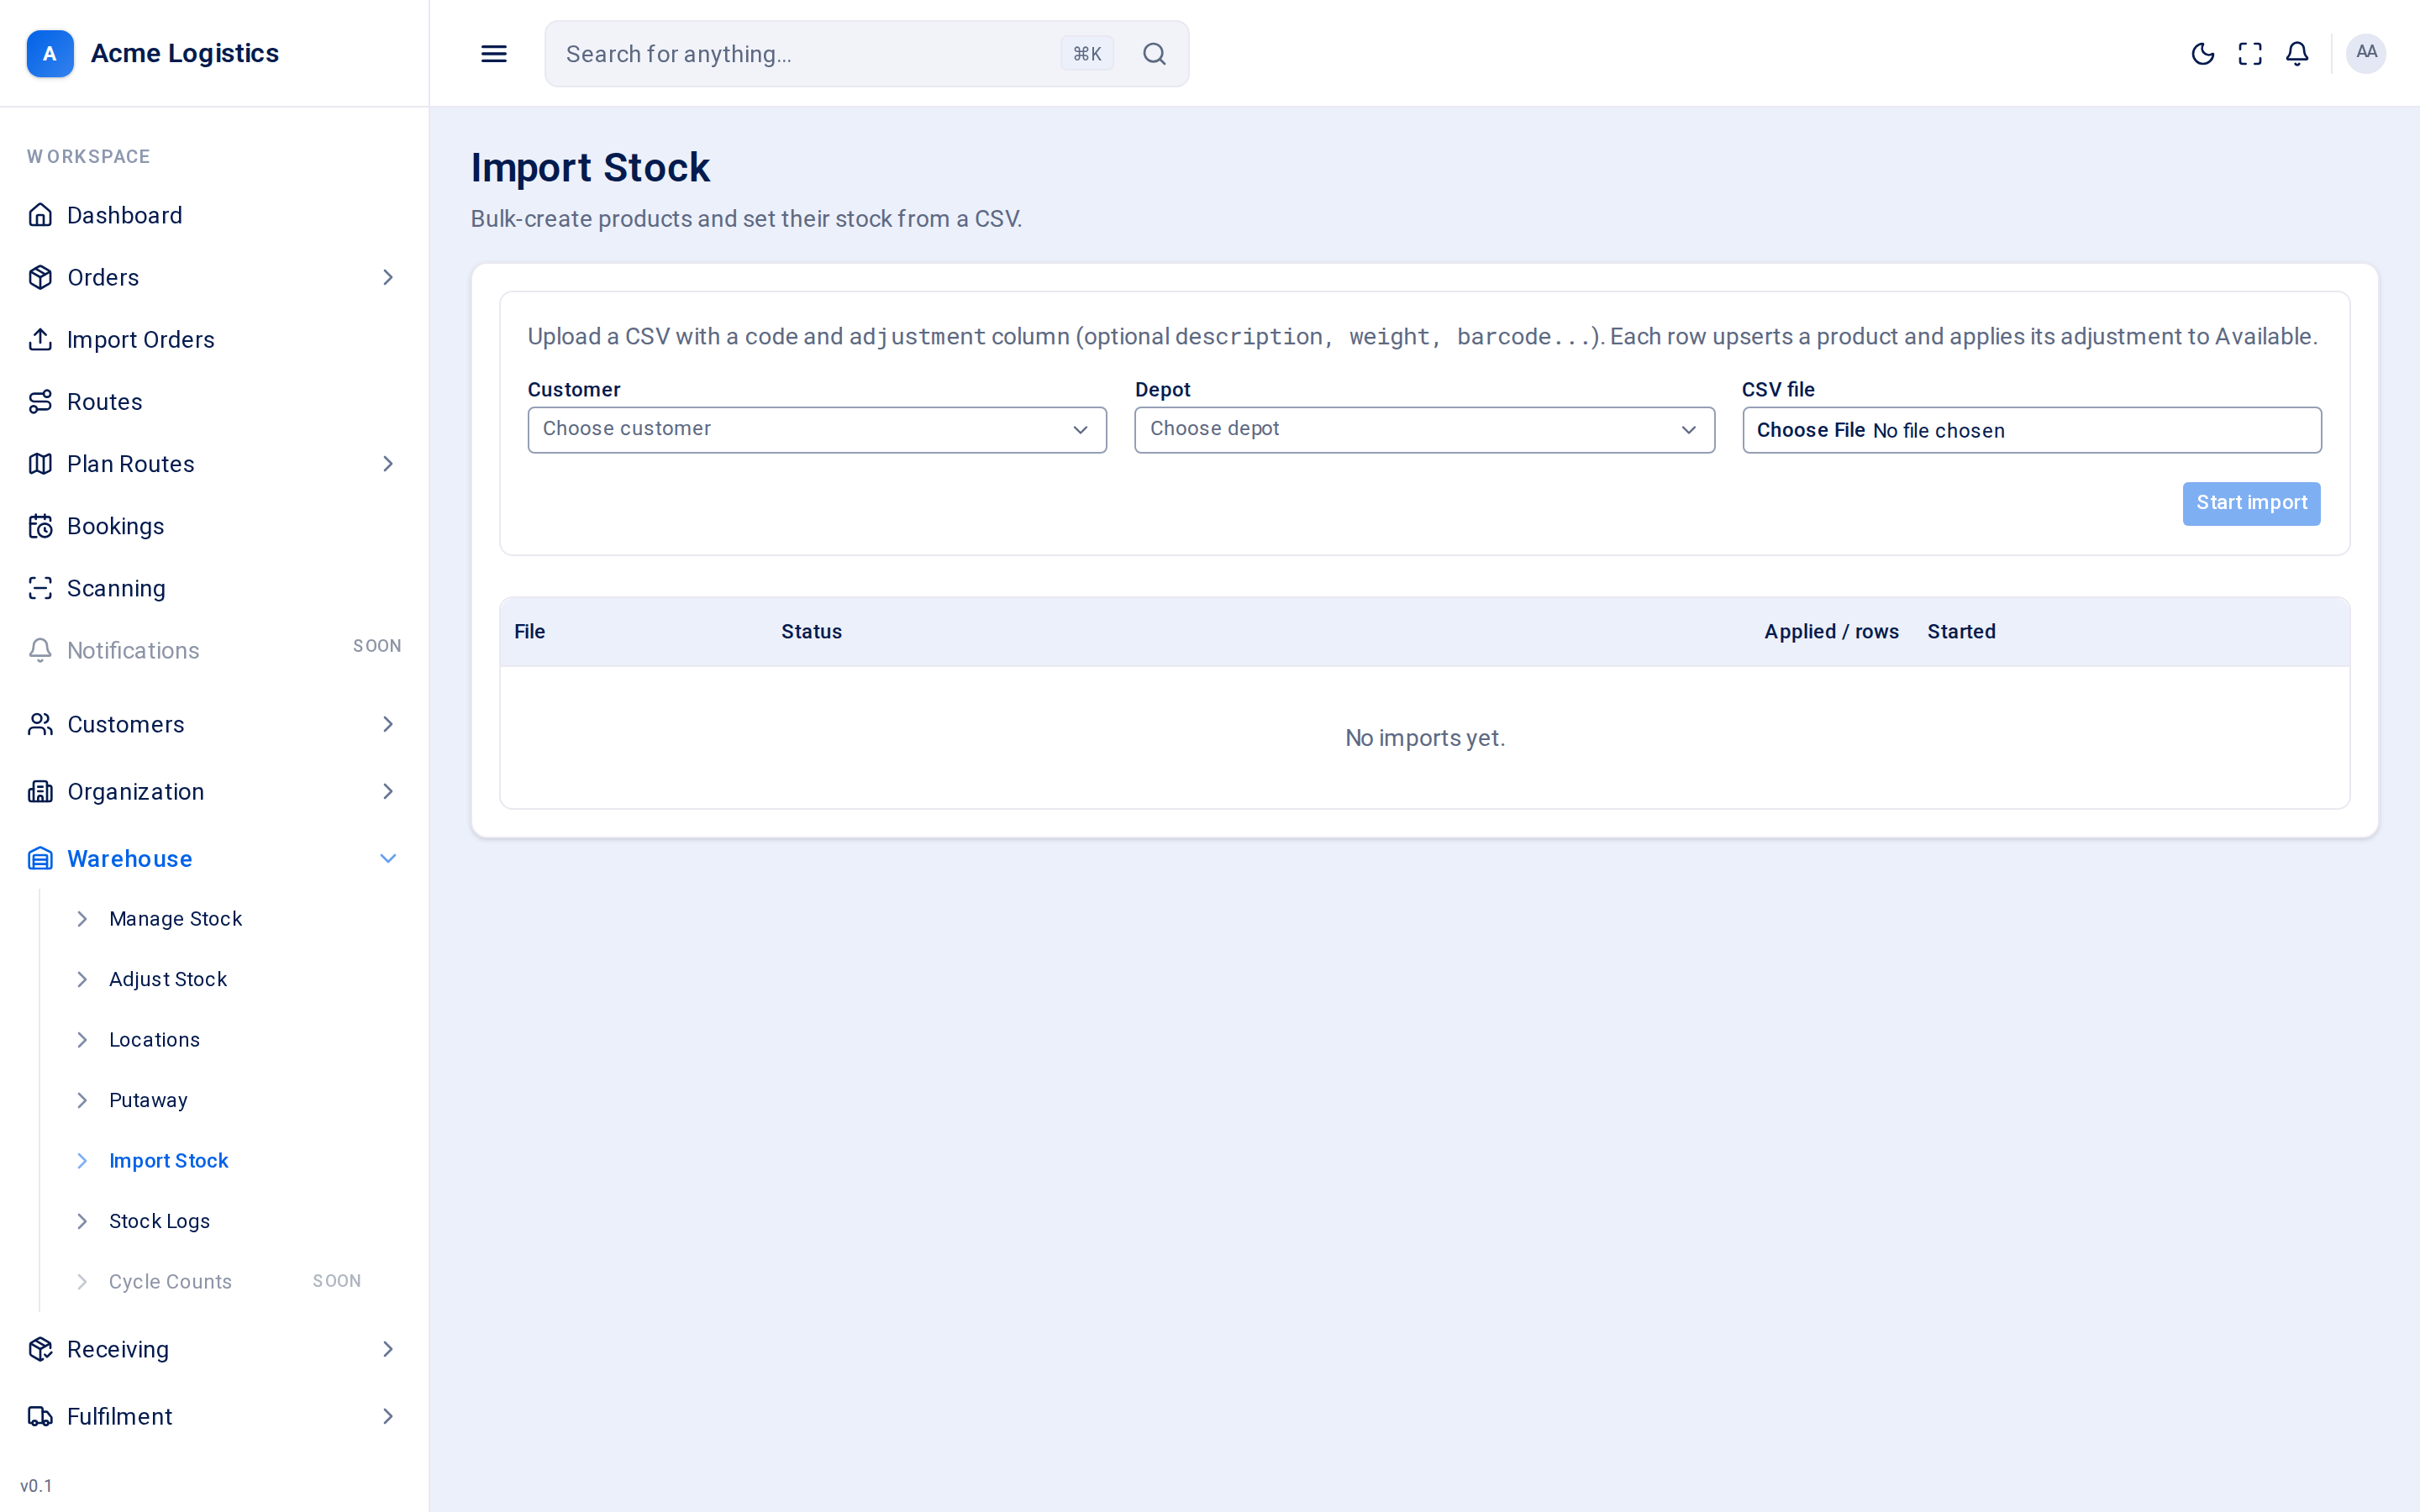Image resolution: width=2420 pixels, height=1512 pixels.
Task: Open the Choose depot dropdown
Action: tap(1424, 430)
